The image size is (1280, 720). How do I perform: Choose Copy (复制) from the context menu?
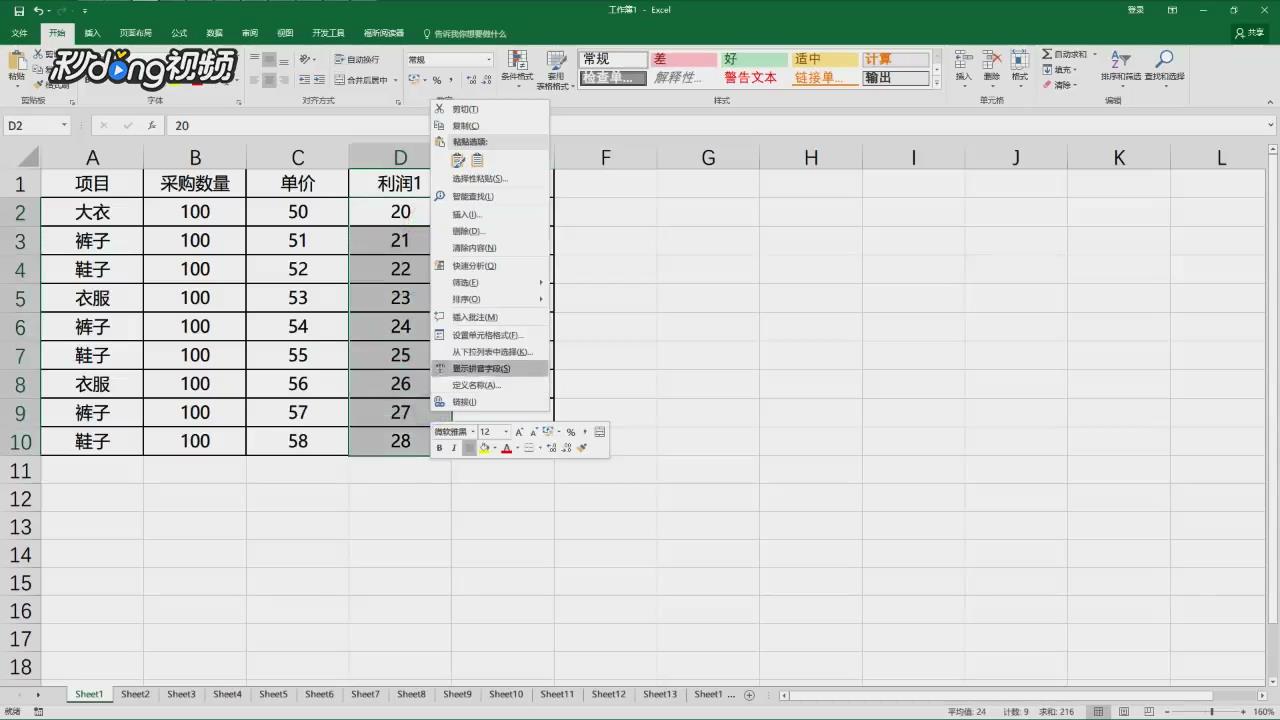(490, 126)
